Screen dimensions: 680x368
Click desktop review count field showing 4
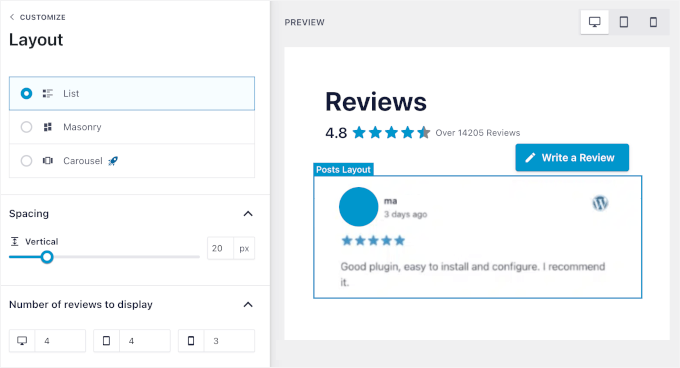(x=60, y=341)
